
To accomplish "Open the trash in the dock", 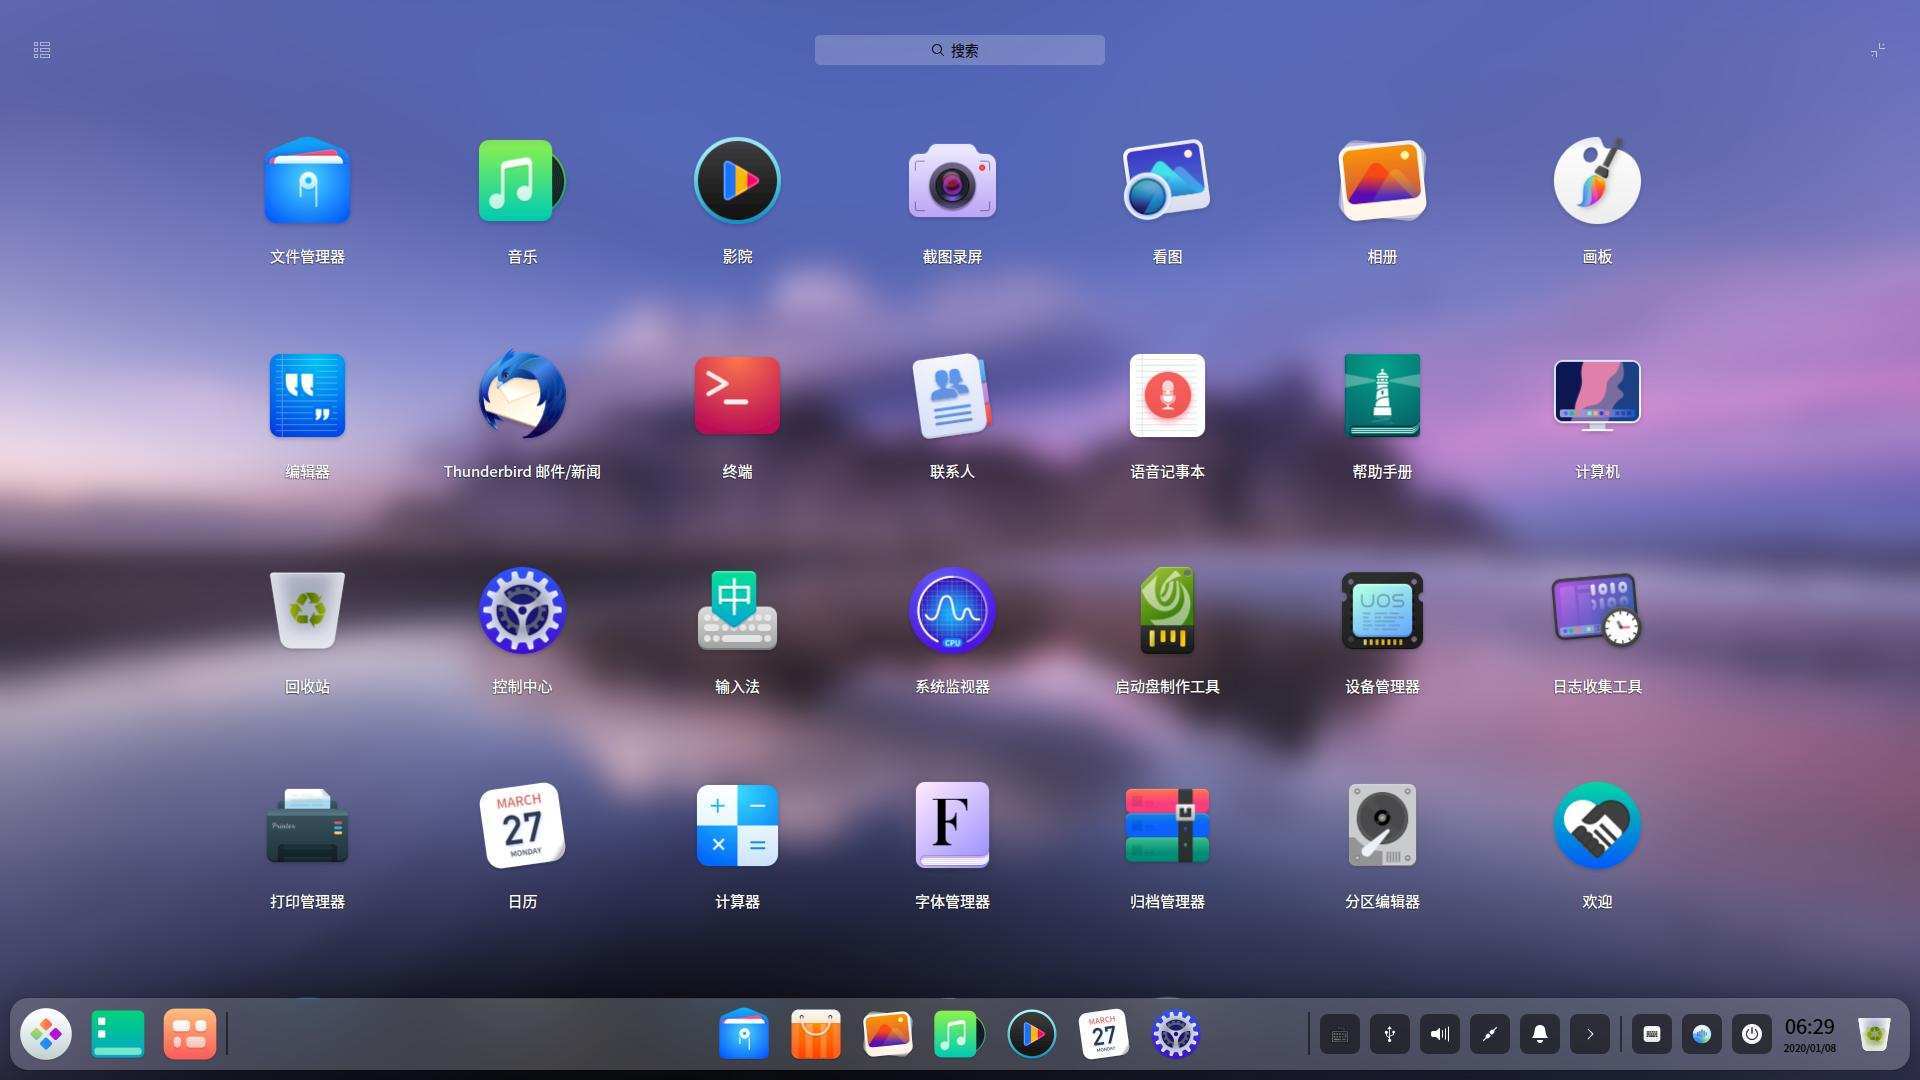I will 1874,1034.
